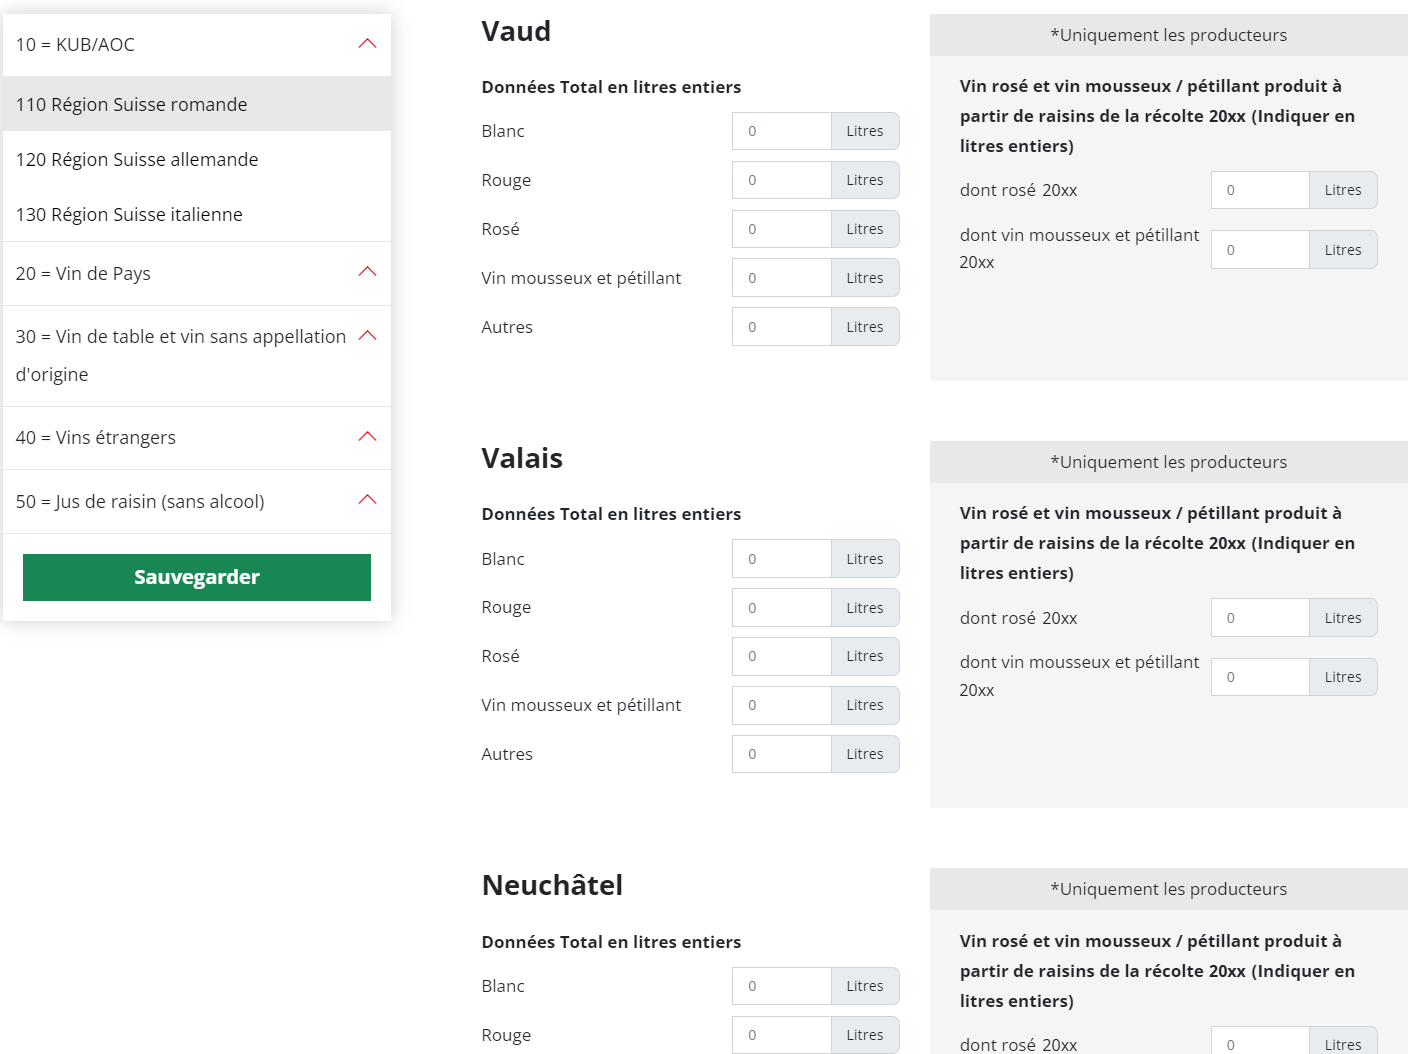1415x1054 pixels.
Task: Click the Valais Rouge litres input
Action: pos(781,608)
